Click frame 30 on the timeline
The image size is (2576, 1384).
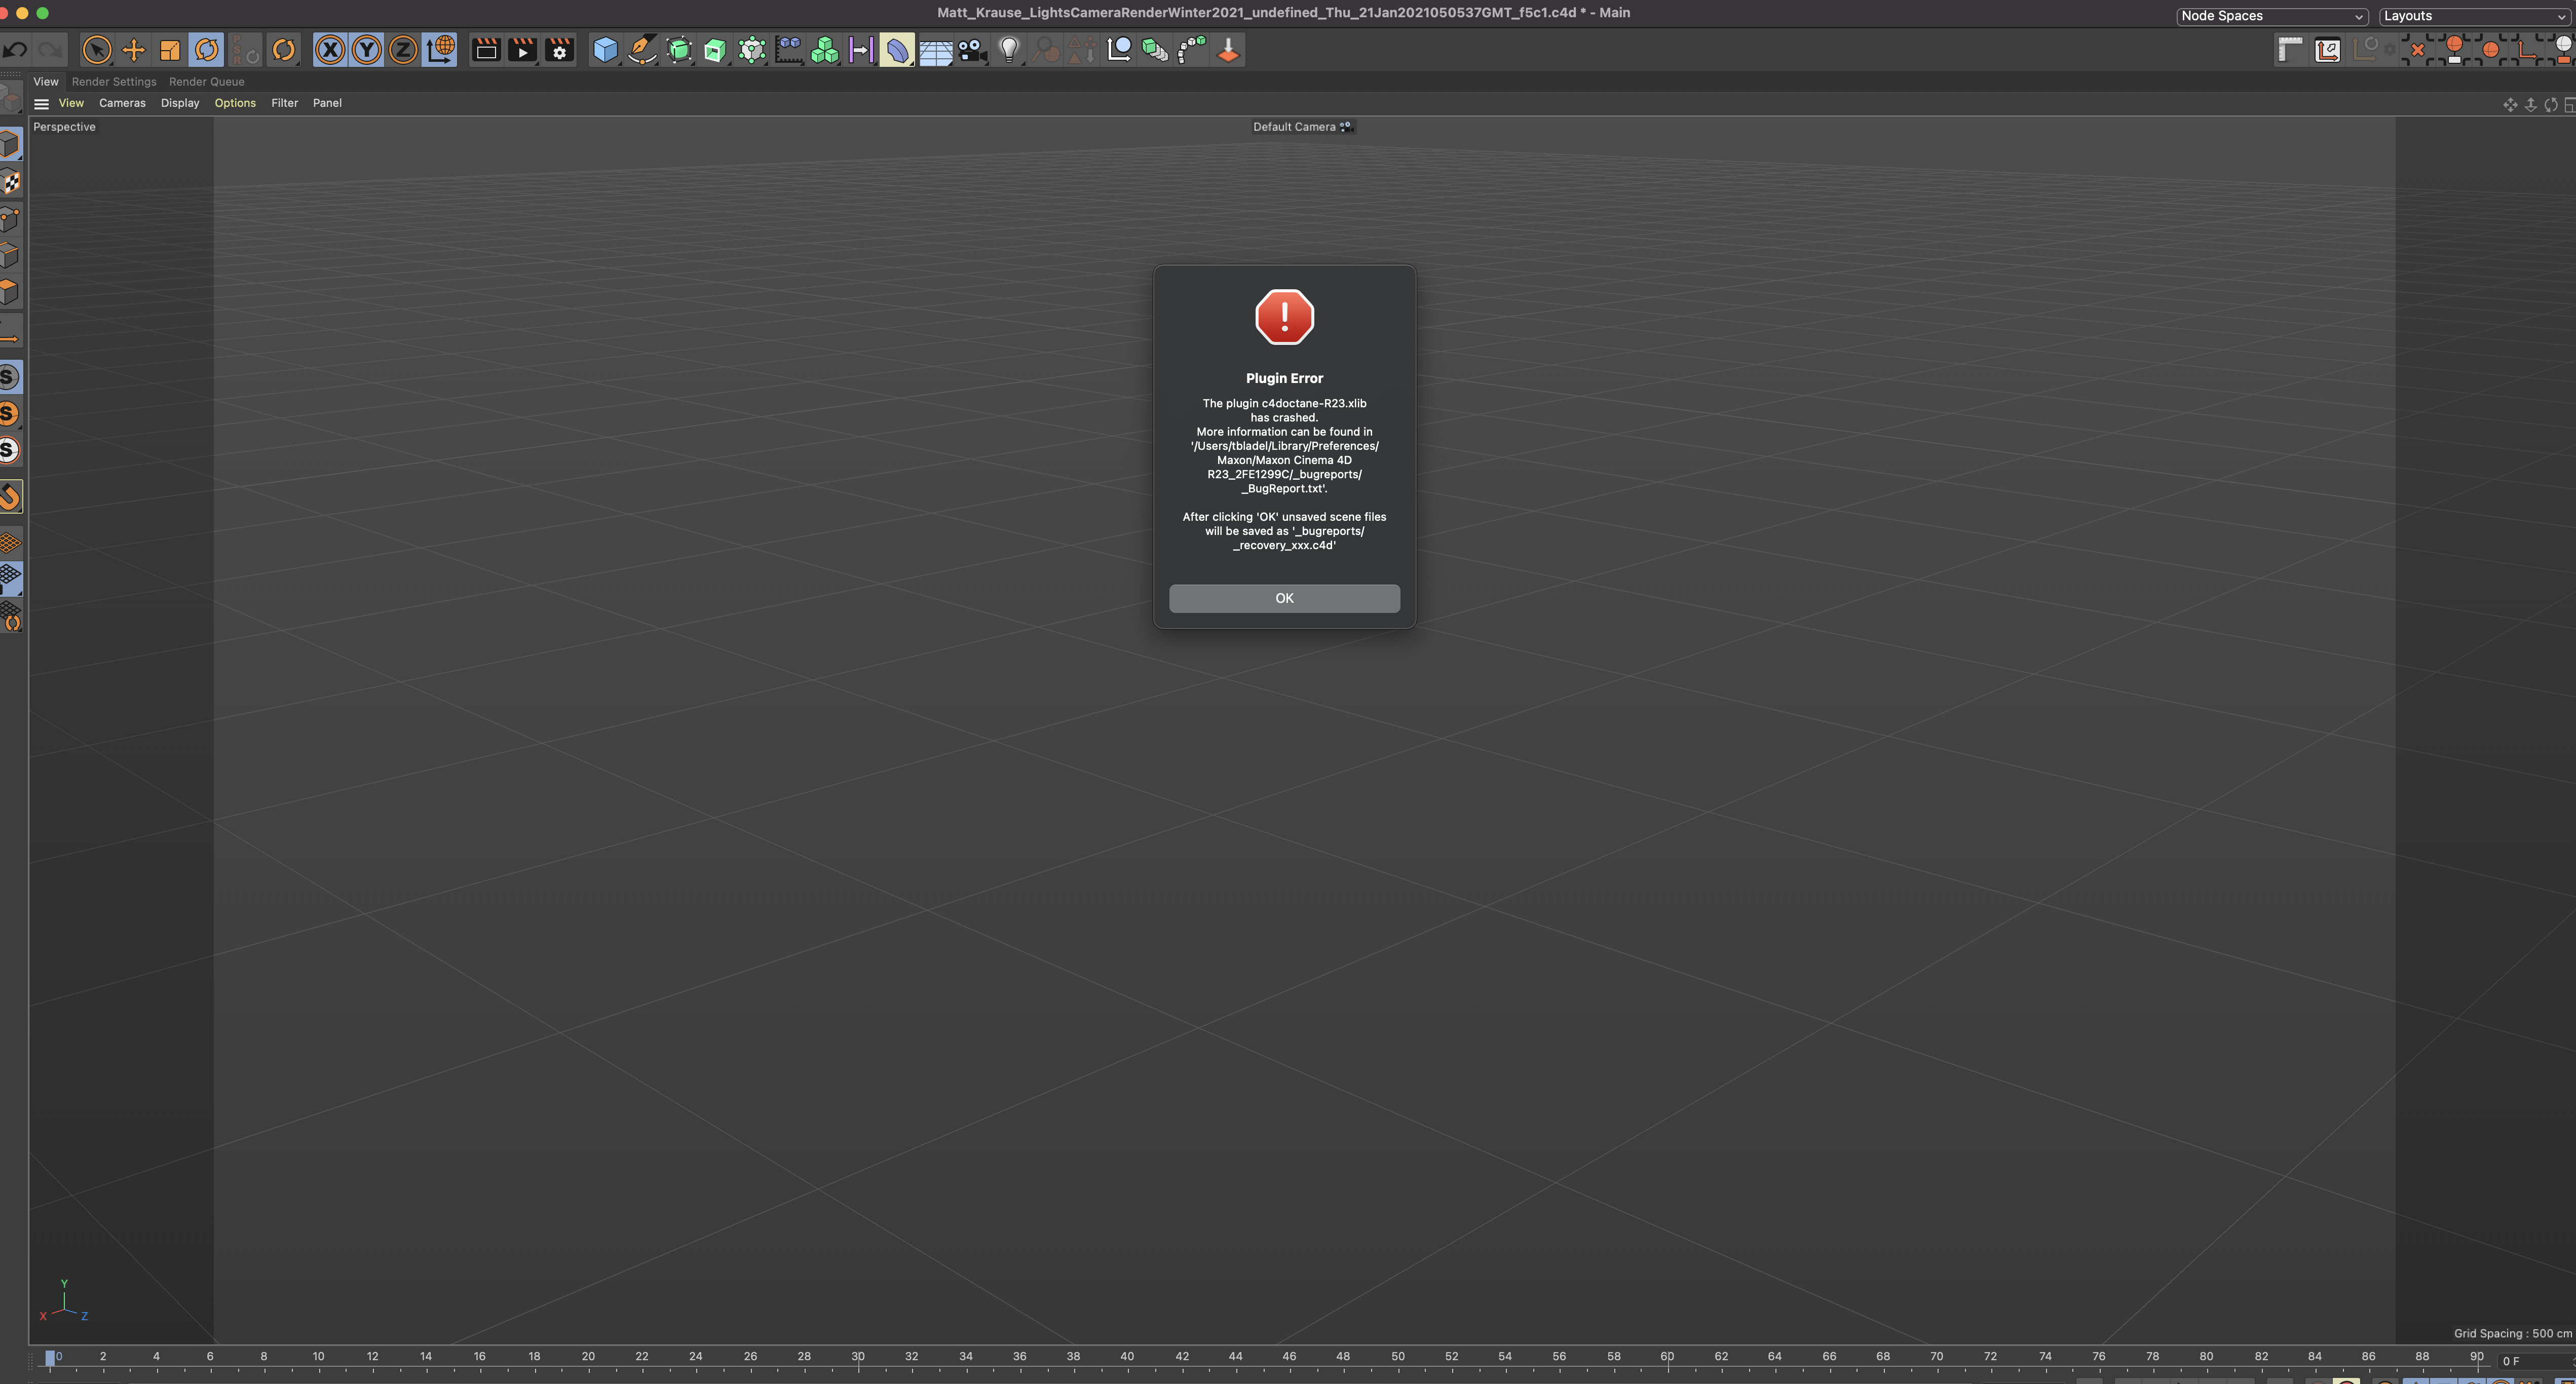point(858,1357)
